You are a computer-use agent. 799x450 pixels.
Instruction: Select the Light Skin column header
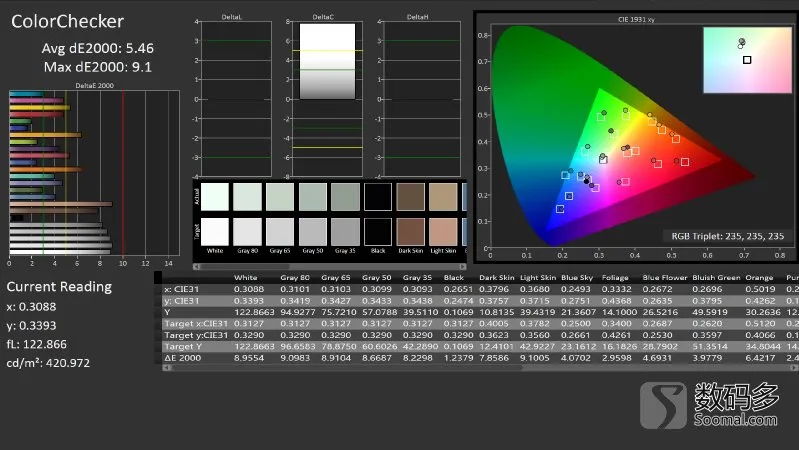(x=538, y=278)
